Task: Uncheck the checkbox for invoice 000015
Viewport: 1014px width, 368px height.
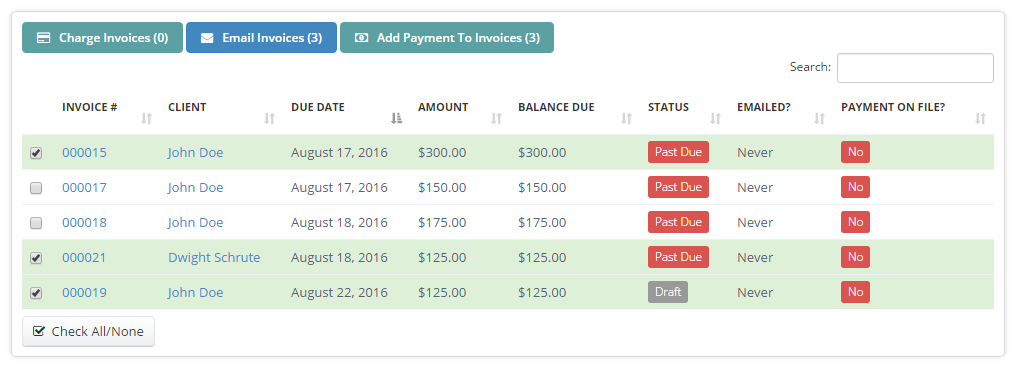Action: pos(36,153)
